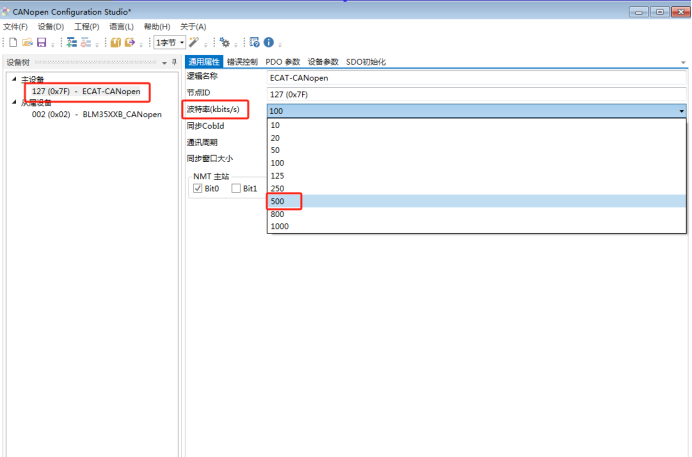Open the 文件(F) menu
692x457 pixels.
[15, 26]
